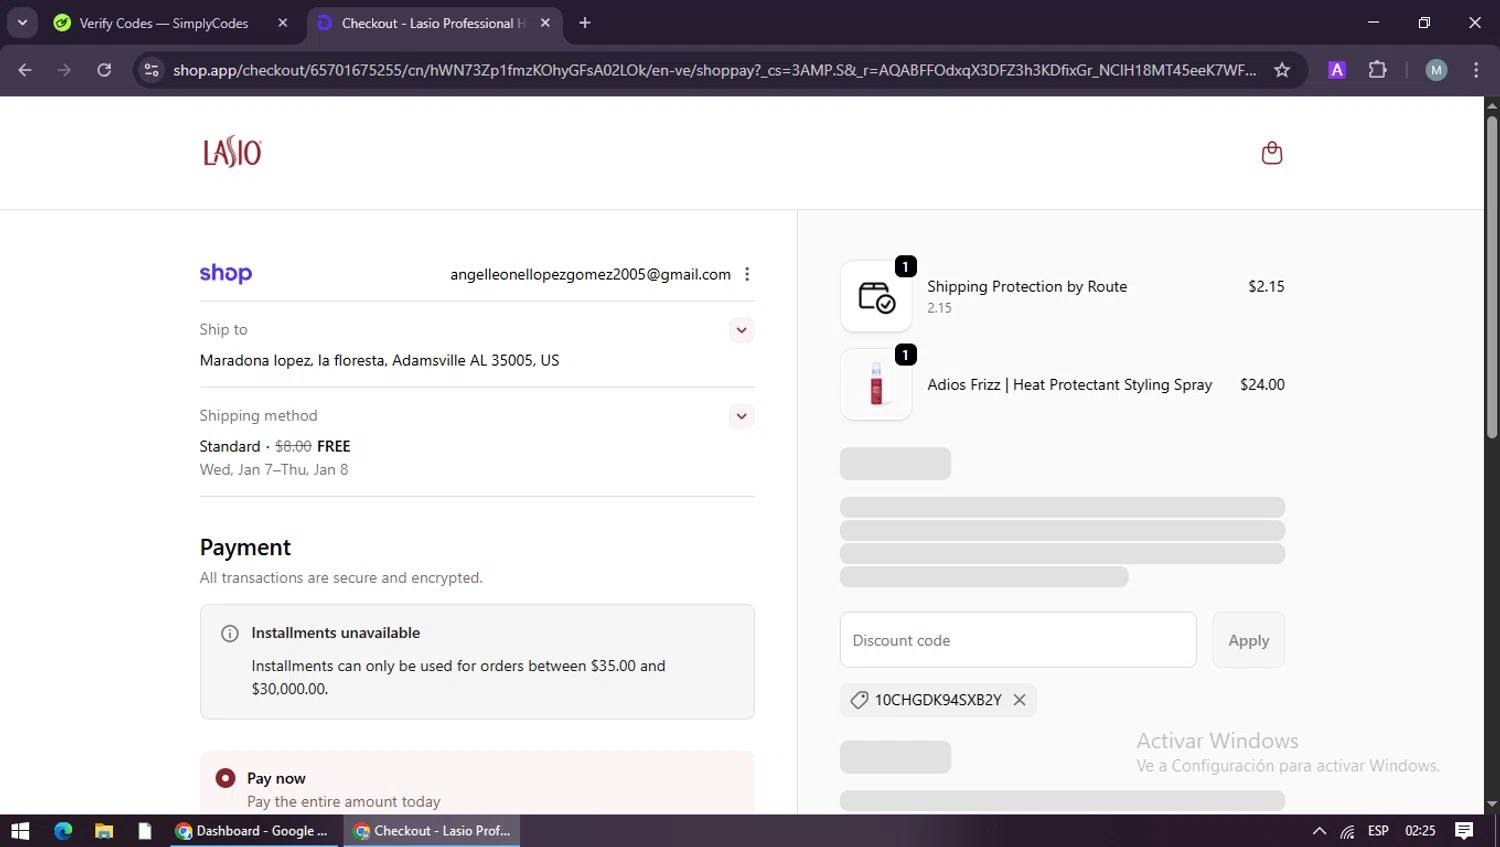Open the 02:25 clock in the taskbar
1500x847 pixels.
(x=1420, y=831)
